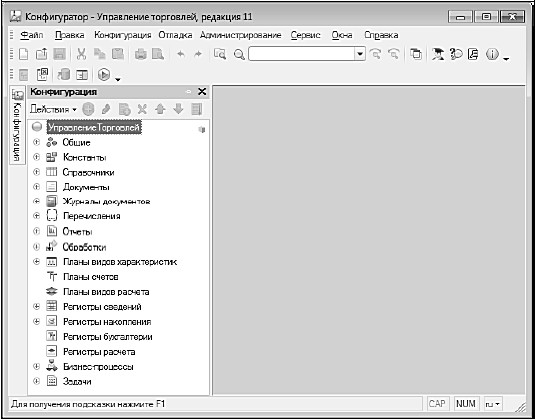Open the search field dropdown arrow
Screen dimensions: 536x420
point(360,54)
